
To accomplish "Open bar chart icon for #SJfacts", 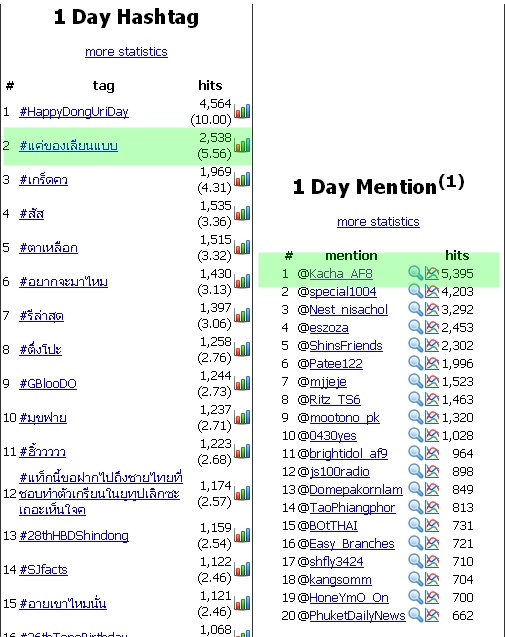I will (242, 569).
